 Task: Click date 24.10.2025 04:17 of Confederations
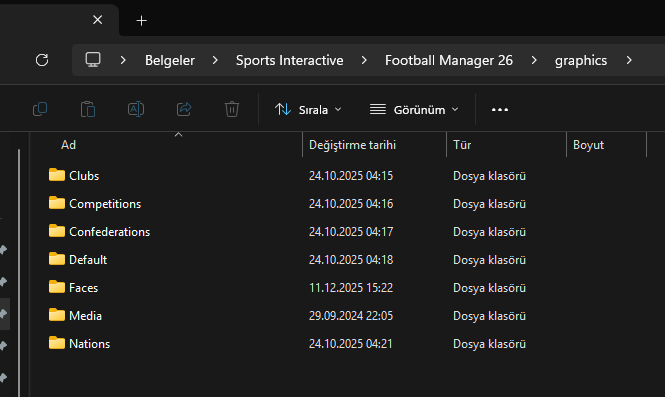(351, 232)
